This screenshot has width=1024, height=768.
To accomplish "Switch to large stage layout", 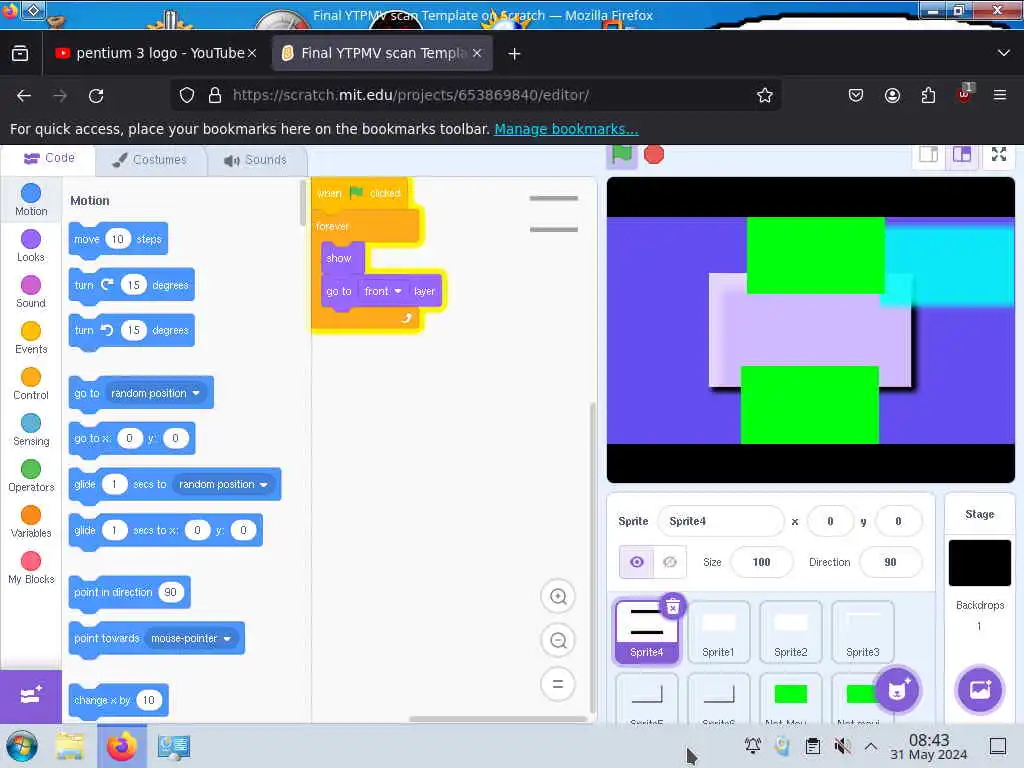I will click(962, 155).
